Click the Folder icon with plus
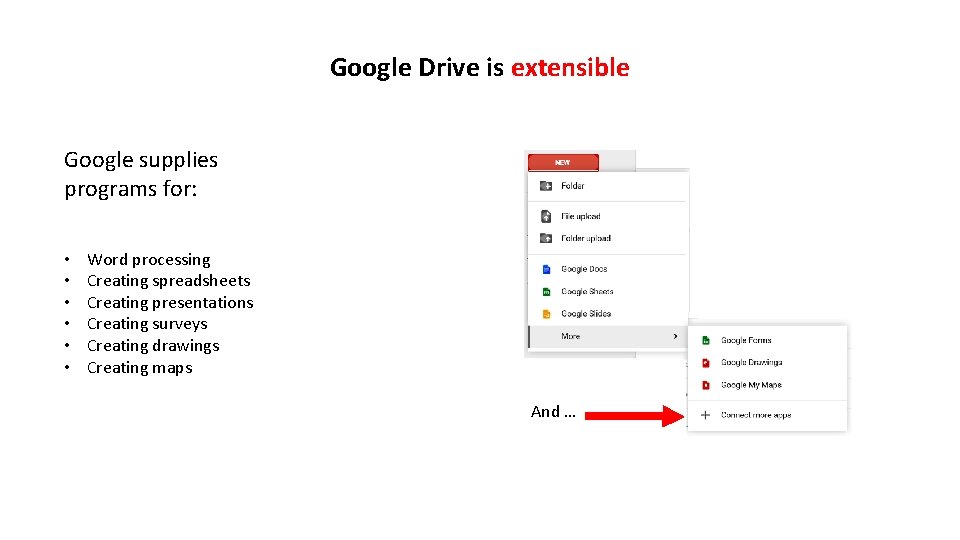Image resolution: width=960 pixels, height=540 pixels. (546, 186)
